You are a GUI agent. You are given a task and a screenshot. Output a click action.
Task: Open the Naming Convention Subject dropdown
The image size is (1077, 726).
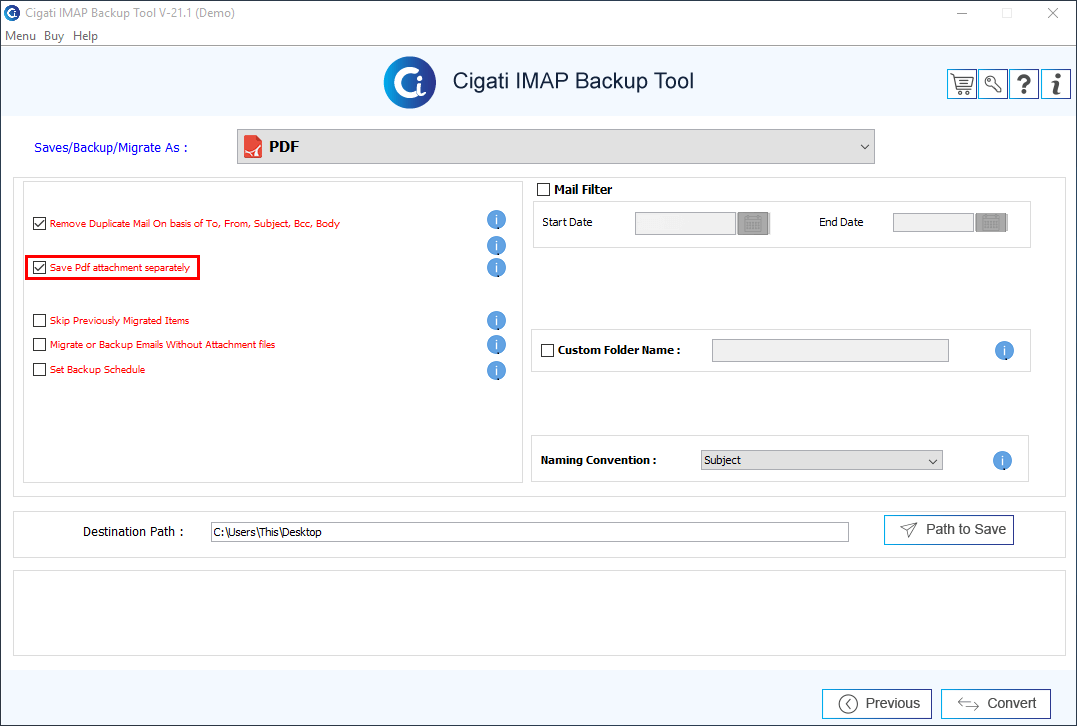coord(821,460)
